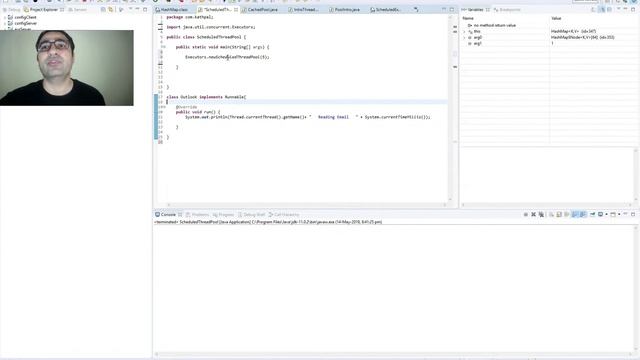Open the New Console View dropdown
Viewport: 640px width, 360px height.
(x=619, y=214)
